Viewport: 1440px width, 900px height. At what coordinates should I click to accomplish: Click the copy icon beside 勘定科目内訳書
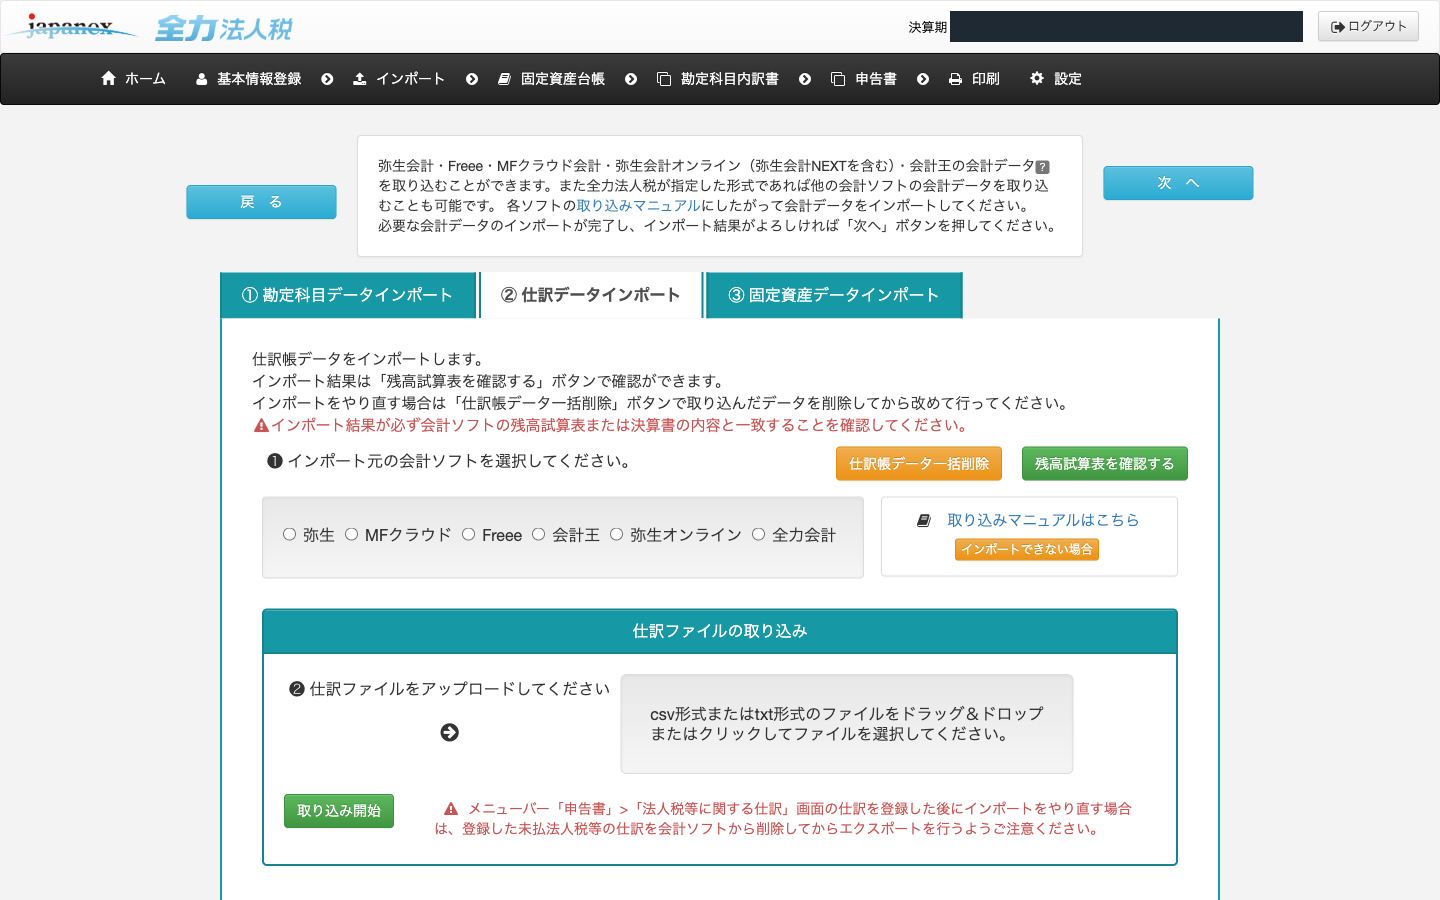664,79
